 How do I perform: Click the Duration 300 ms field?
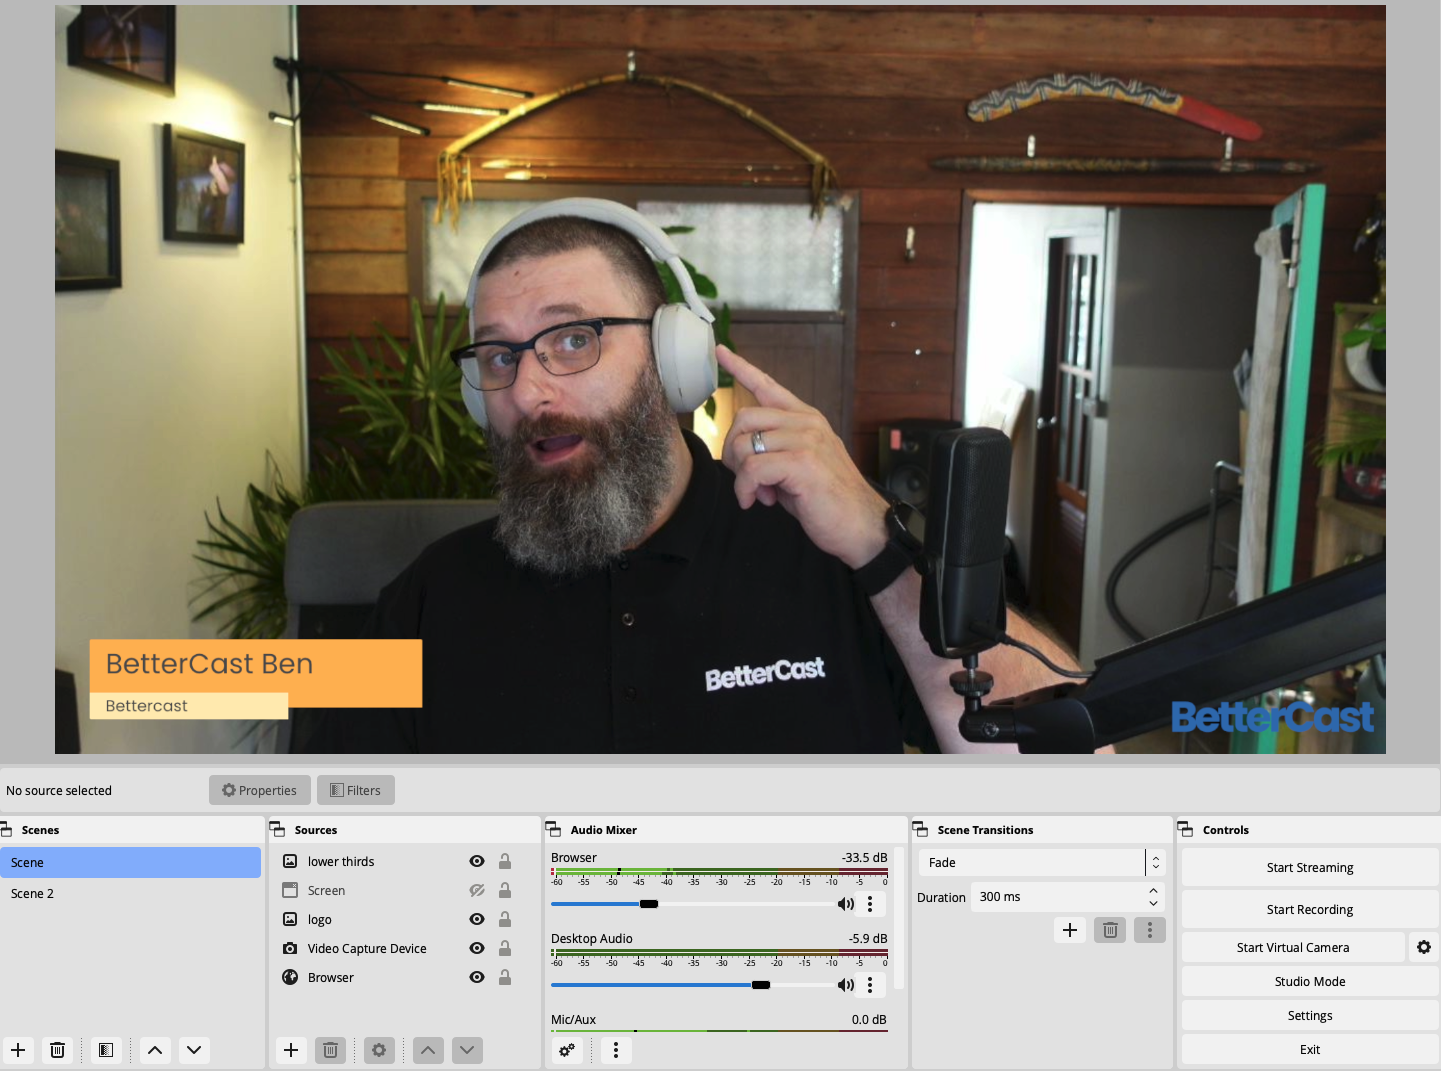pyautogui.click(x=1068, y=897)
